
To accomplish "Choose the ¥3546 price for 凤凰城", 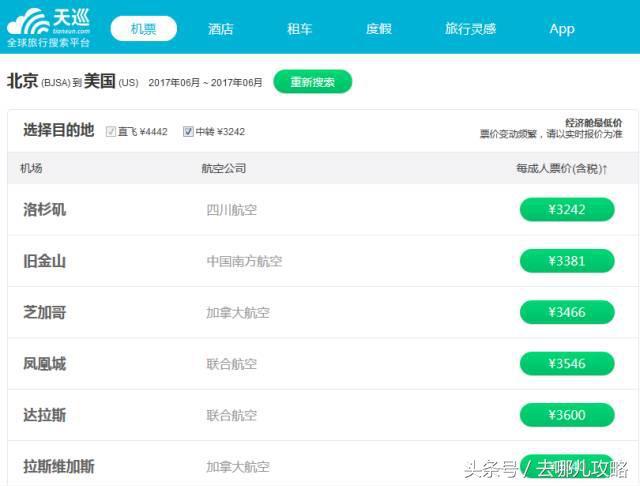I will [x=567, y=364].
